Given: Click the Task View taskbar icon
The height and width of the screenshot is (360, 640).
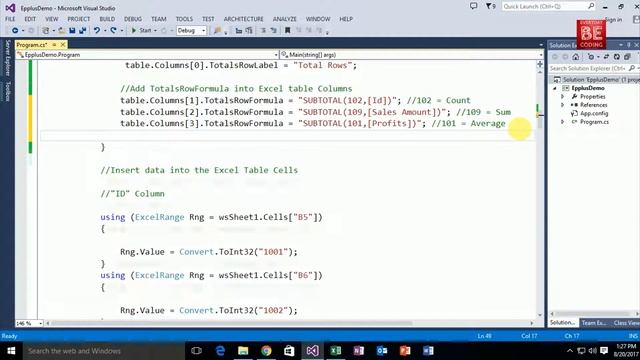Looking at the screenshot, I should click(196, 351).
